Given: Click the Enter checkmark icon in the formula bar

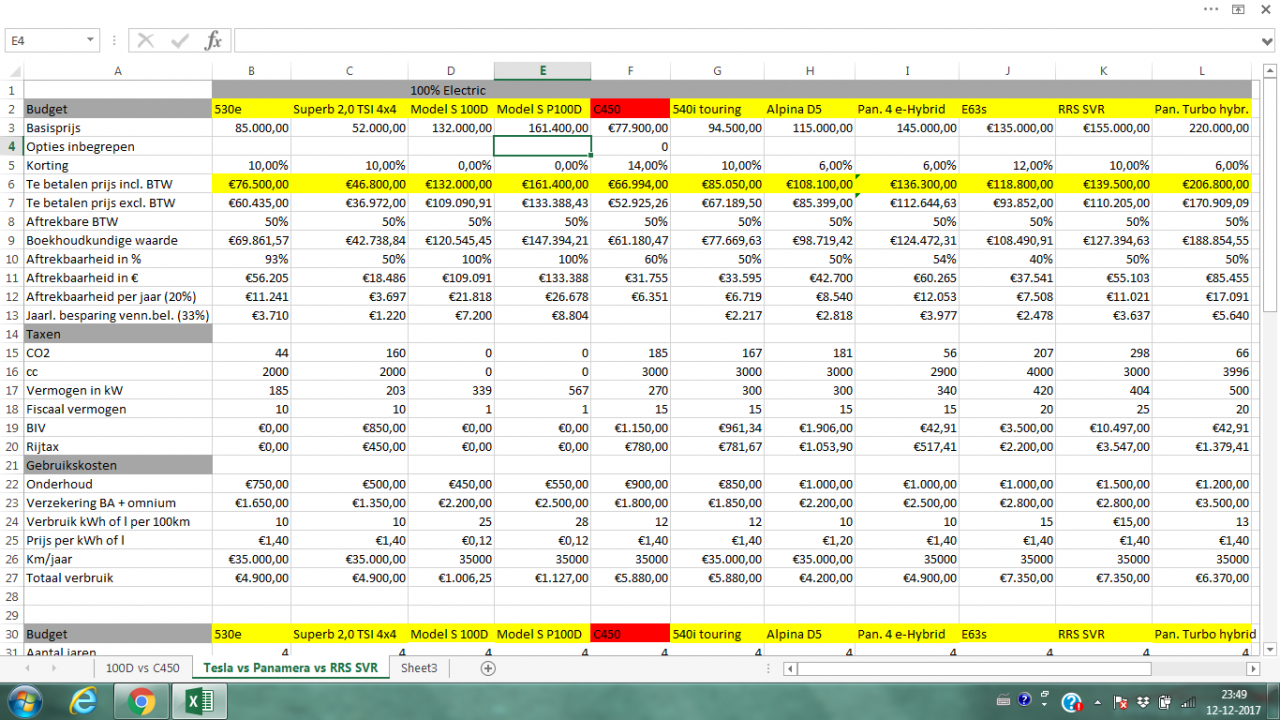Looking at the screenshot, I should point(180,41).
